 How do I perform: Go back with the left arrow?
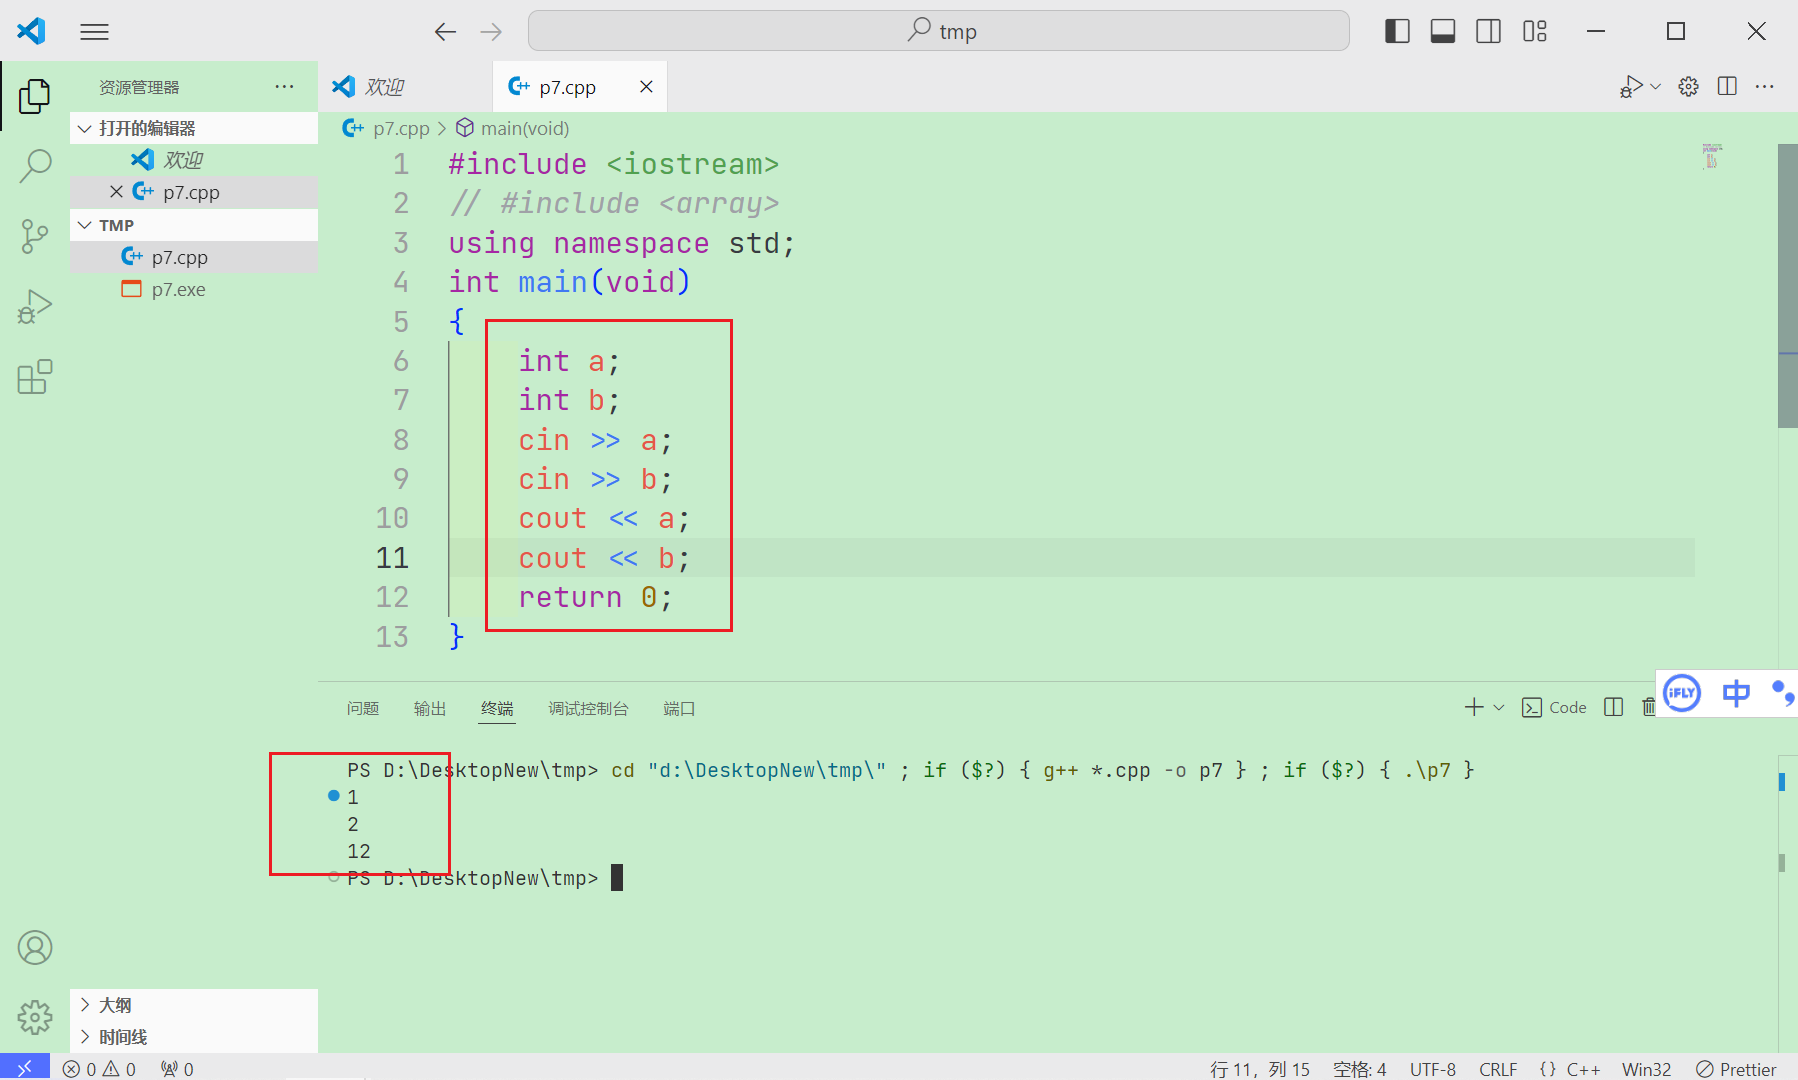click(x=445, y=32)
